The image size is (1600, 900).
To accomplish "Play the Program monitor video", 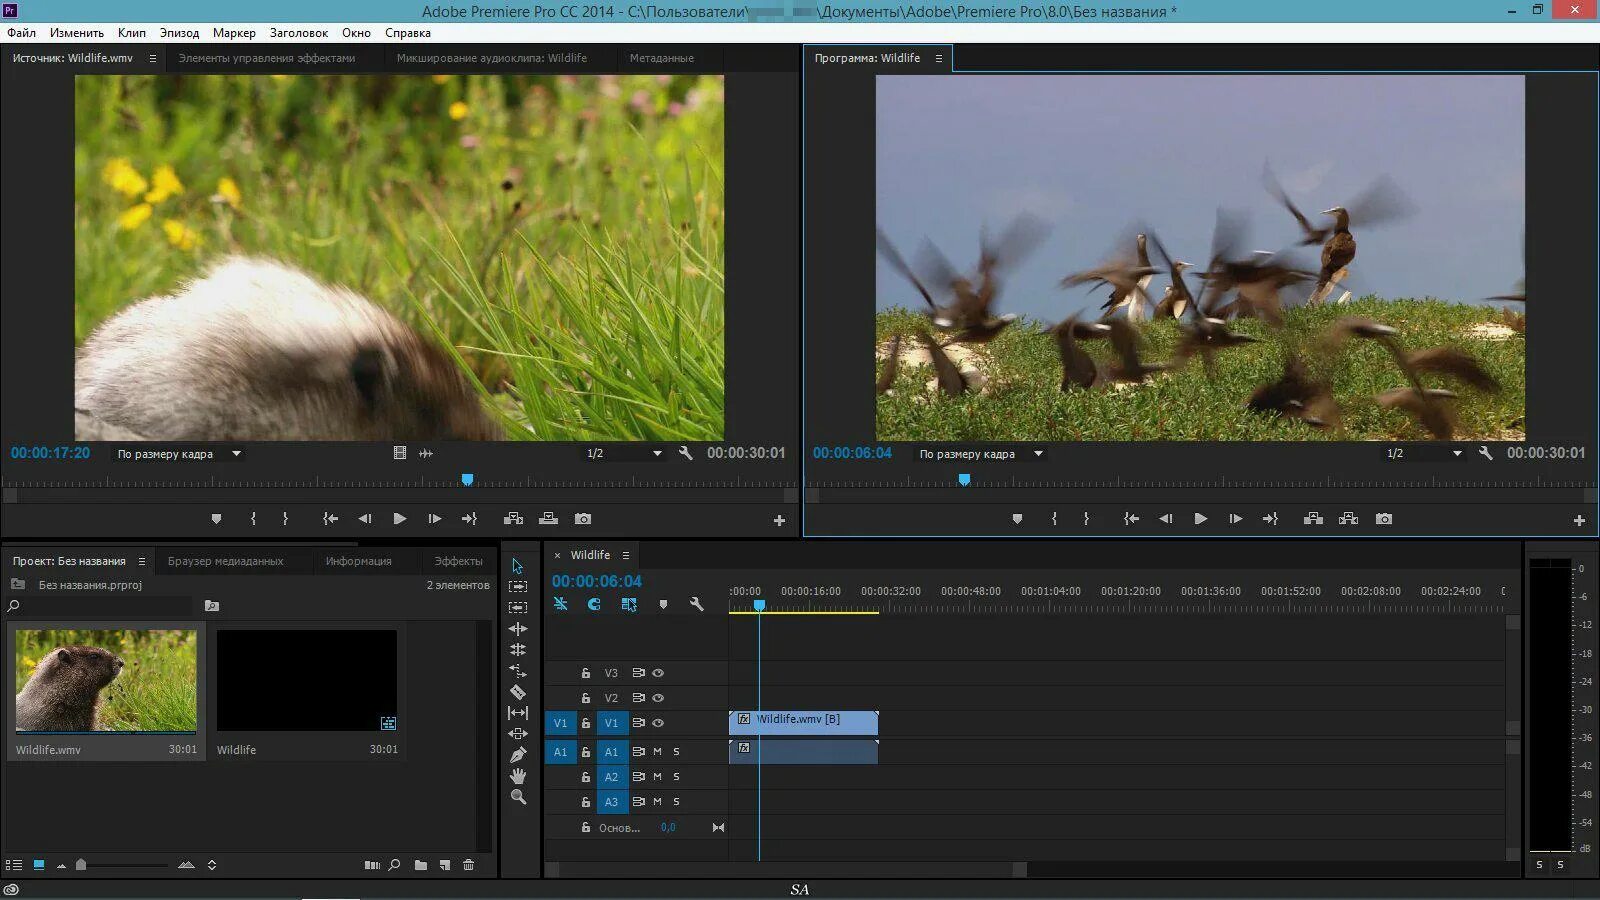I will pos(1201,519).
